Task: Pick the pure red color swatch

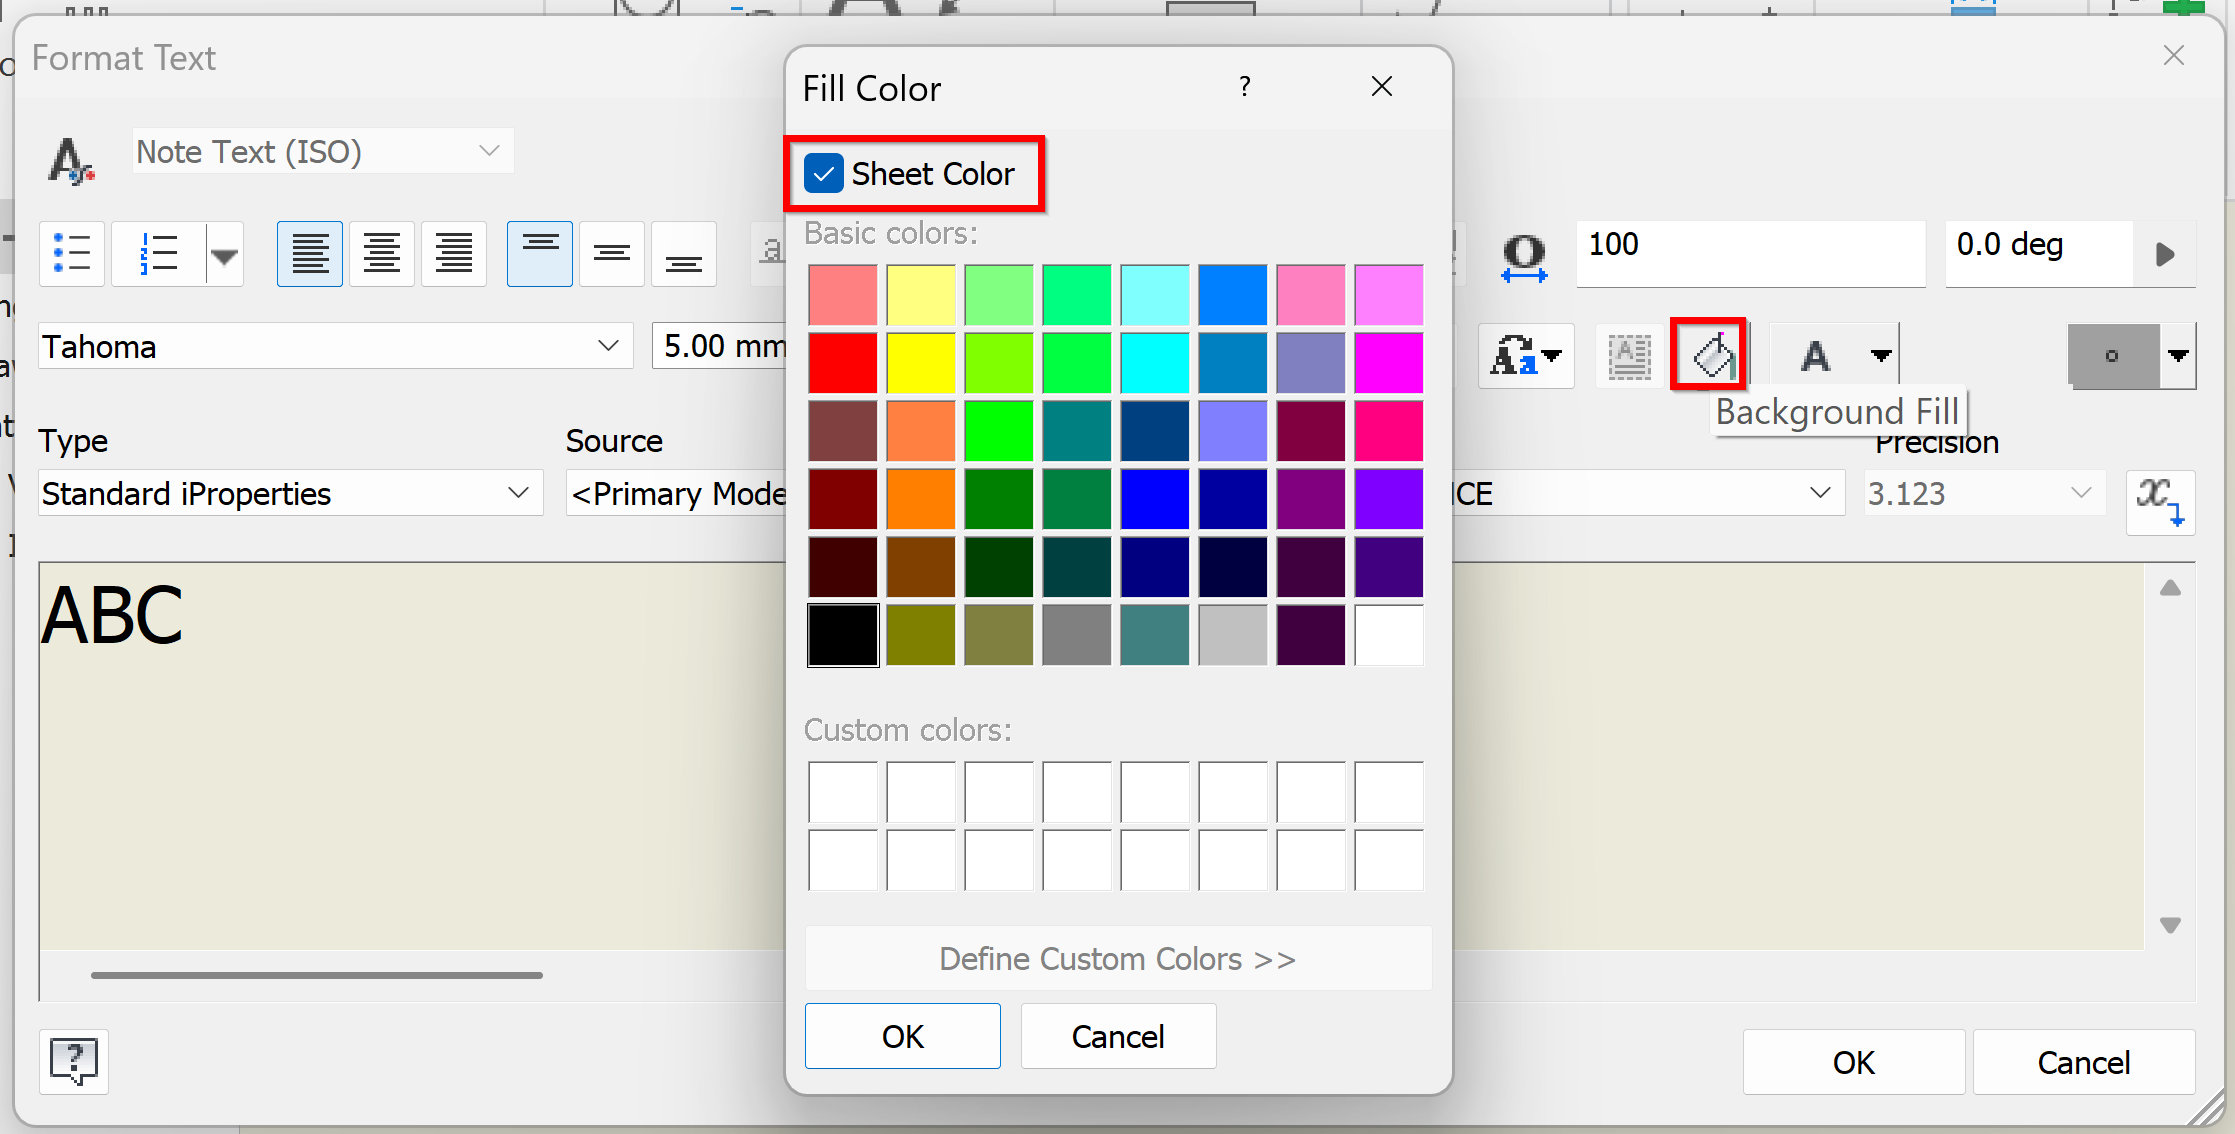Action: tap(842, 363)
